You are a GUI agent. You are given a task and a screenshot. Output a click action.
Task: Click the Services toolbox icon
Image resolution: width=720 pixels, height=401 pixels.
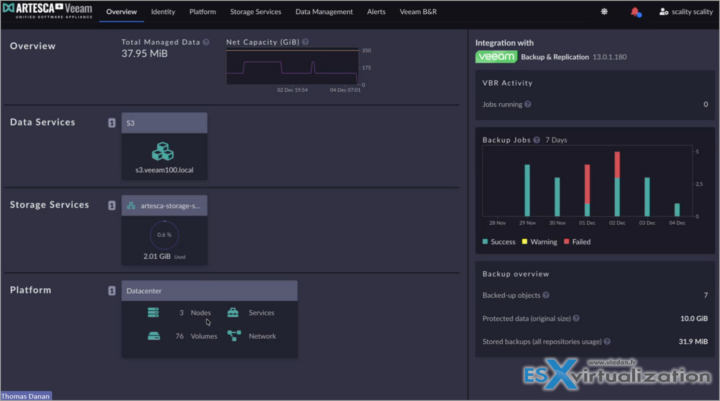pos(233,313)
